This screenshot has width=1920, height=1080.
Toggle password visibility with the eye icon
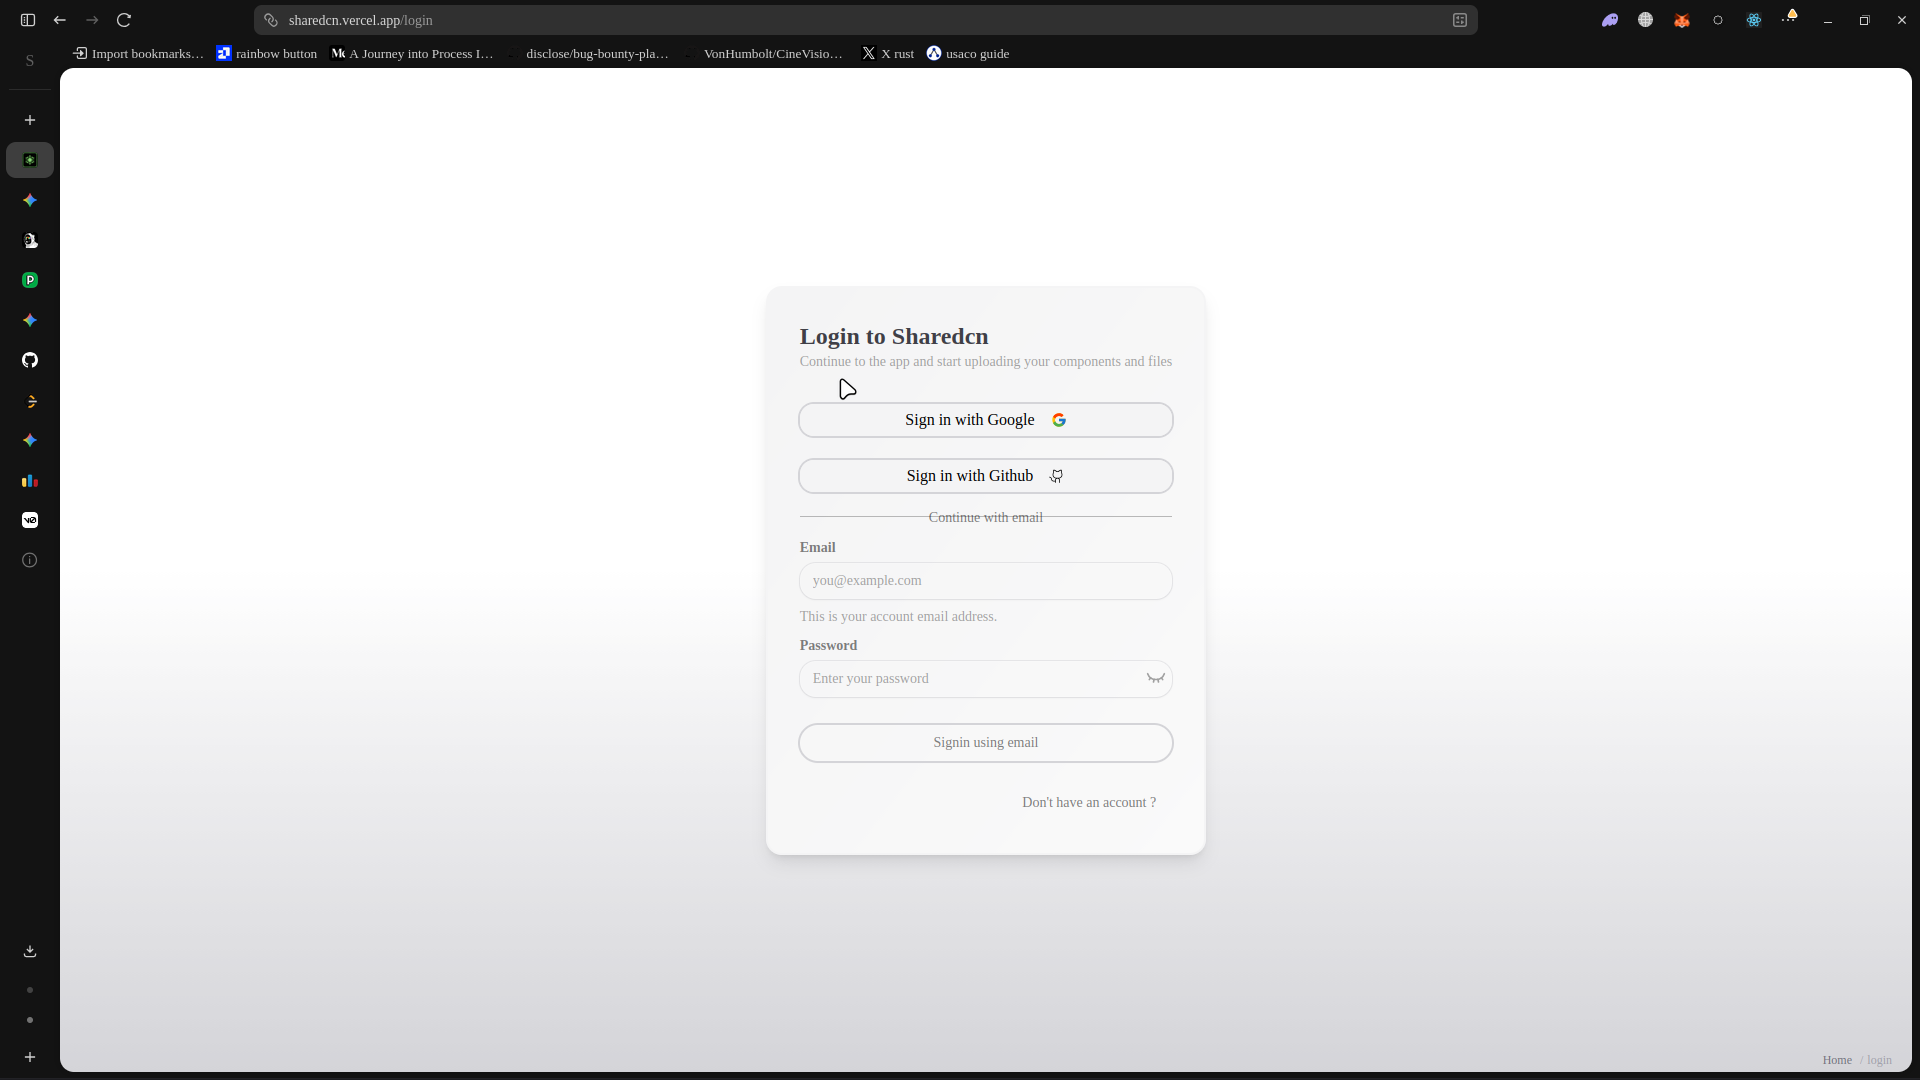[x=1155, y=678]
